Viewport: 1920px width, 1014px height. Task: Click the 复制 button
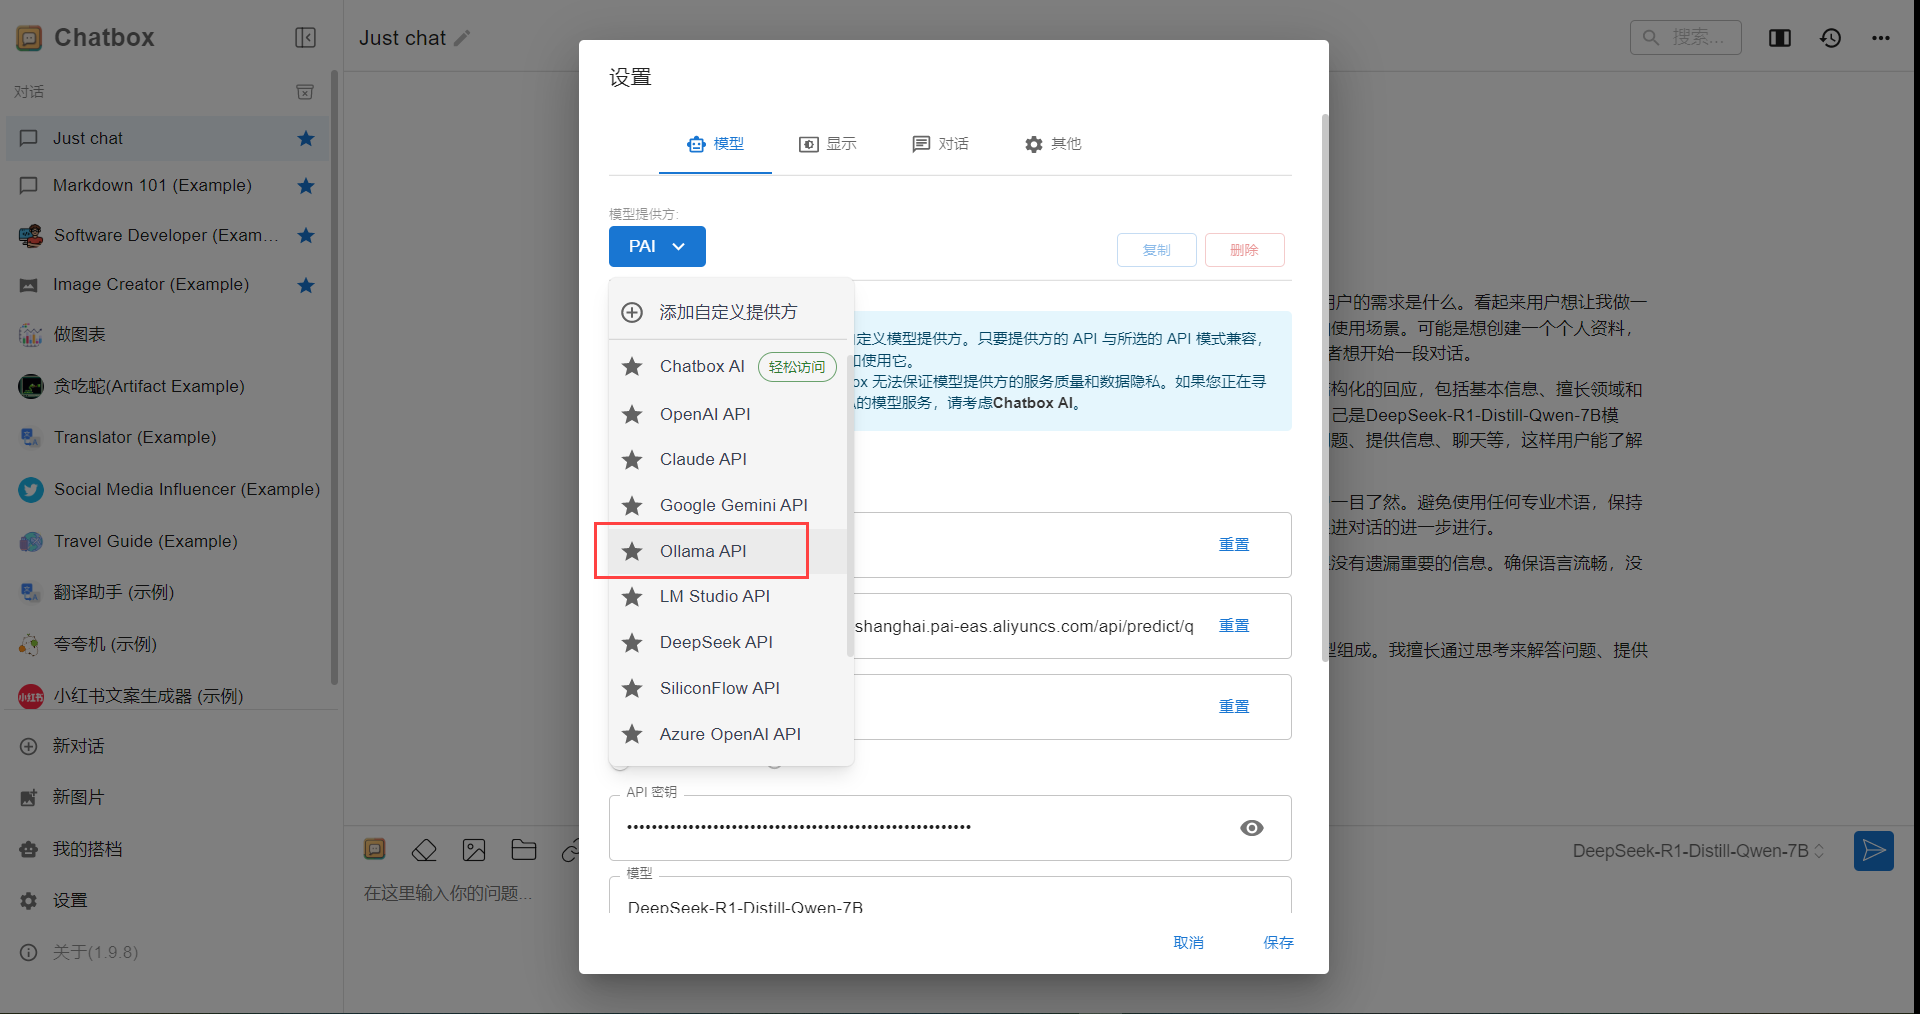(1156, 250)
